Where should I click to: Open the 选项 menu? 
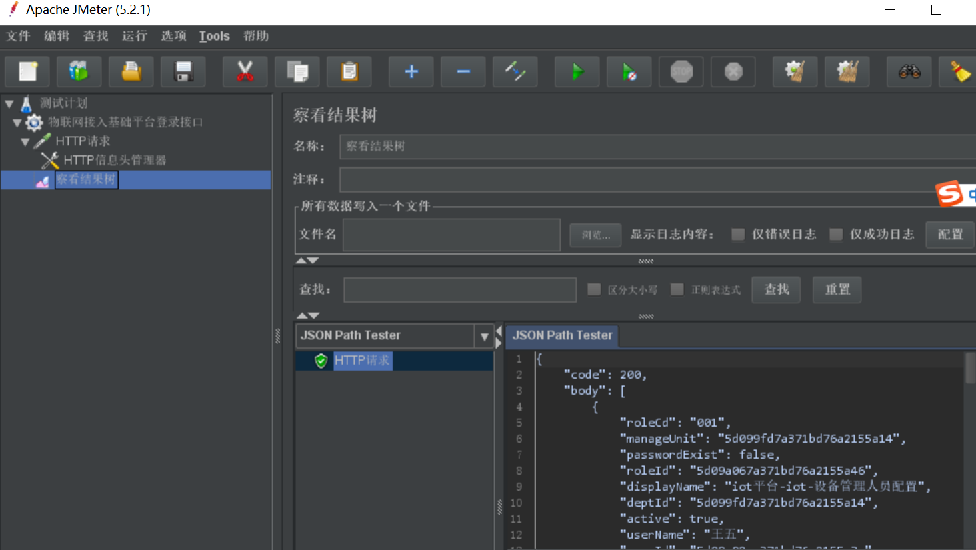[174, 36]
